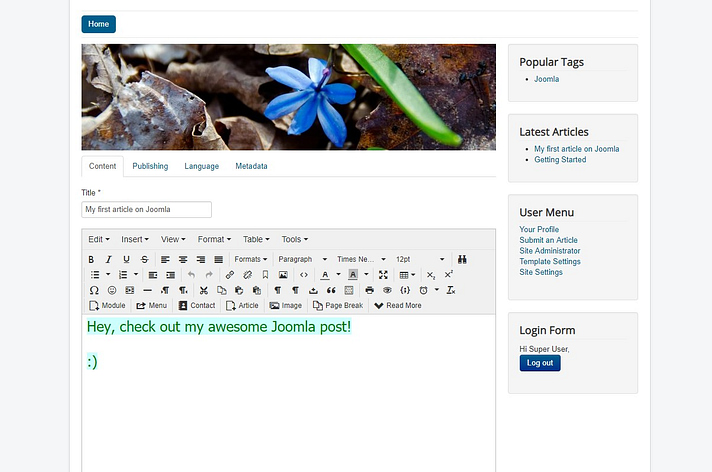This screenshot has width=712, height=472.
Task: Insert an emoticon using the smiley icon
Action: coord(112,290)
